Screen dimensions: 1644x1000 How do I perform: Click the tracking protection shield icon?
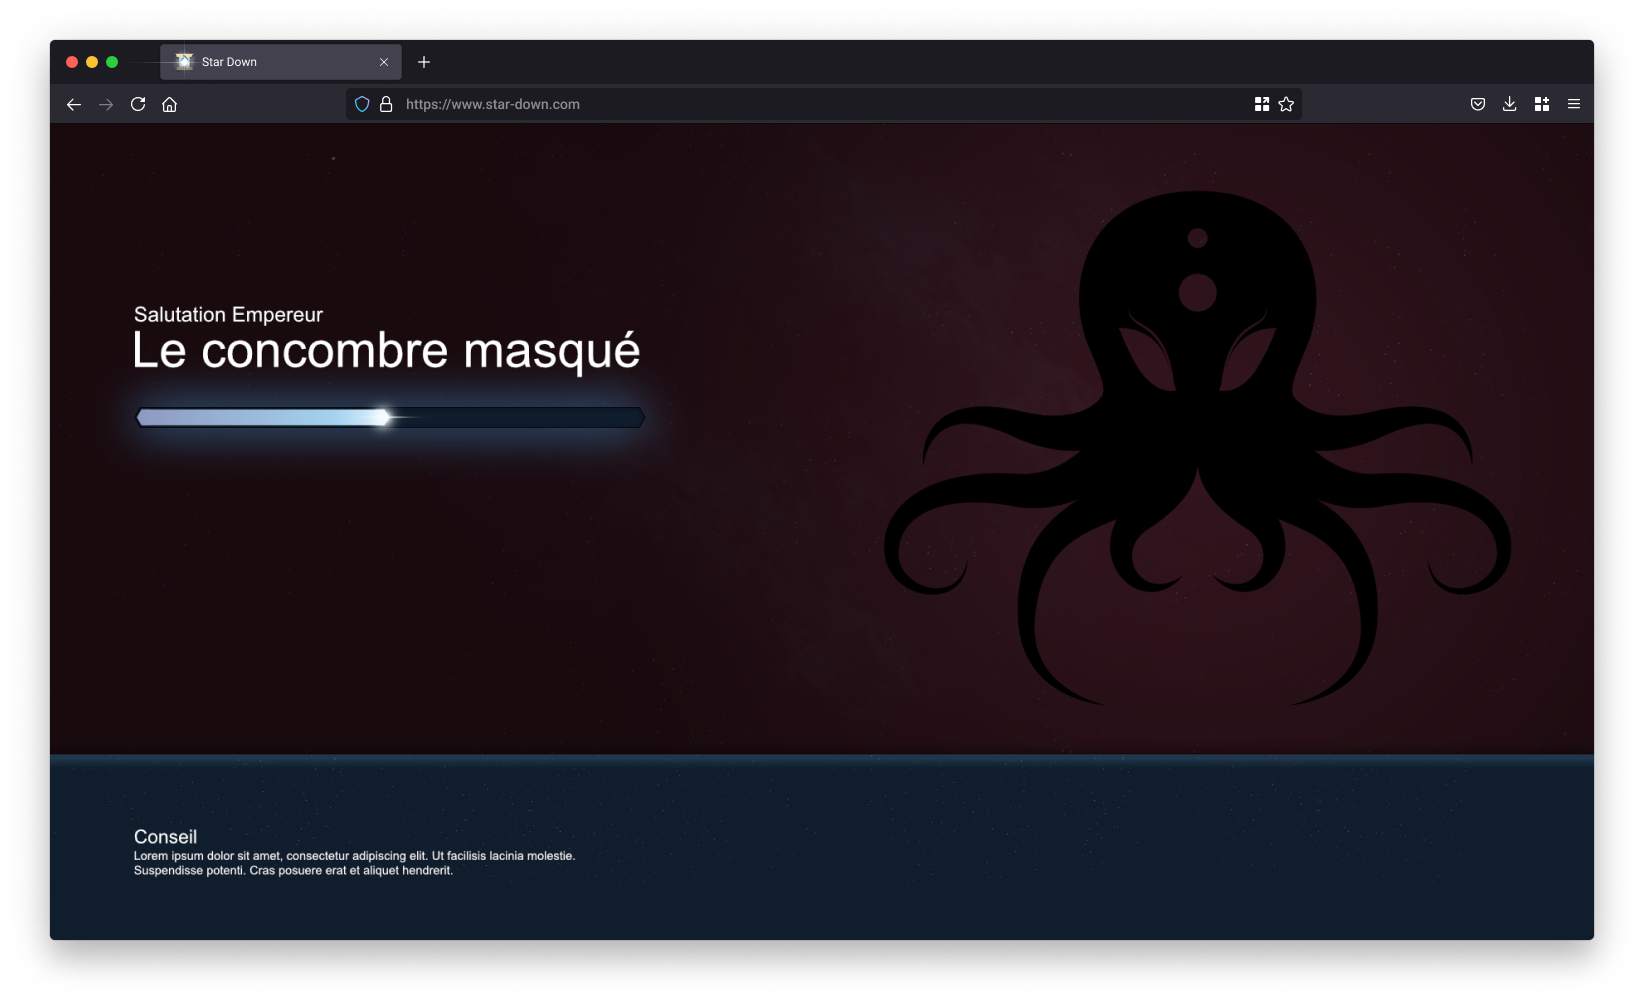[362, 104]
